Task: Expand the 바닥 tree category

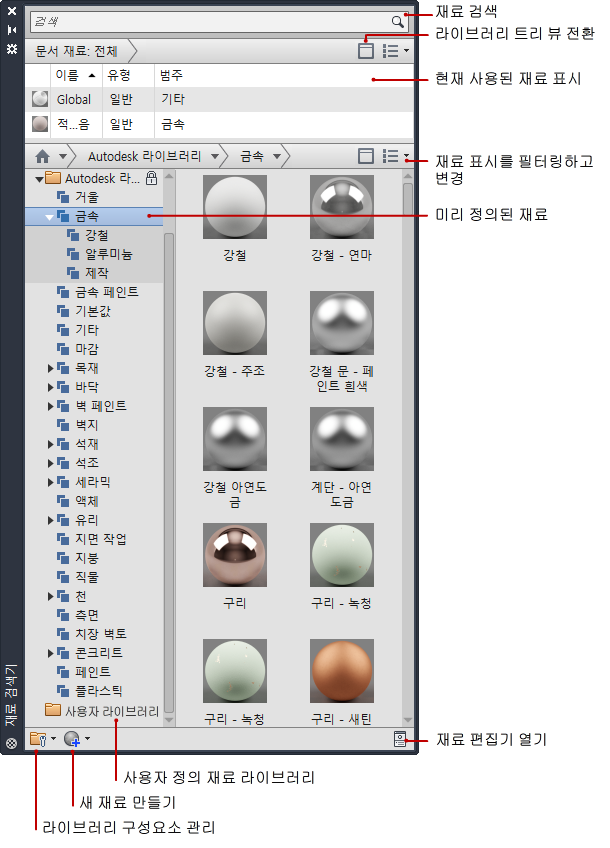Action: pyautogui.click(x=50, y=387)
